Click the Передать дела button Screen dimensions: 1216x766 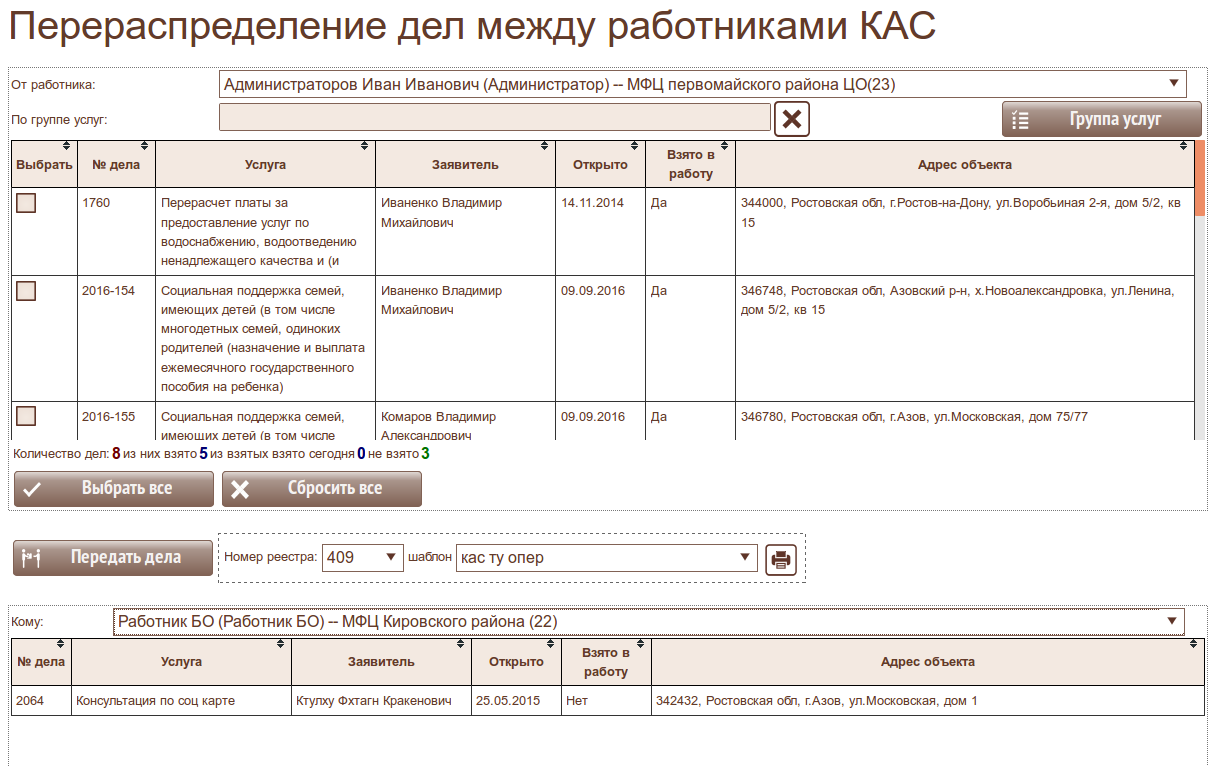click(x=113, y=558)
